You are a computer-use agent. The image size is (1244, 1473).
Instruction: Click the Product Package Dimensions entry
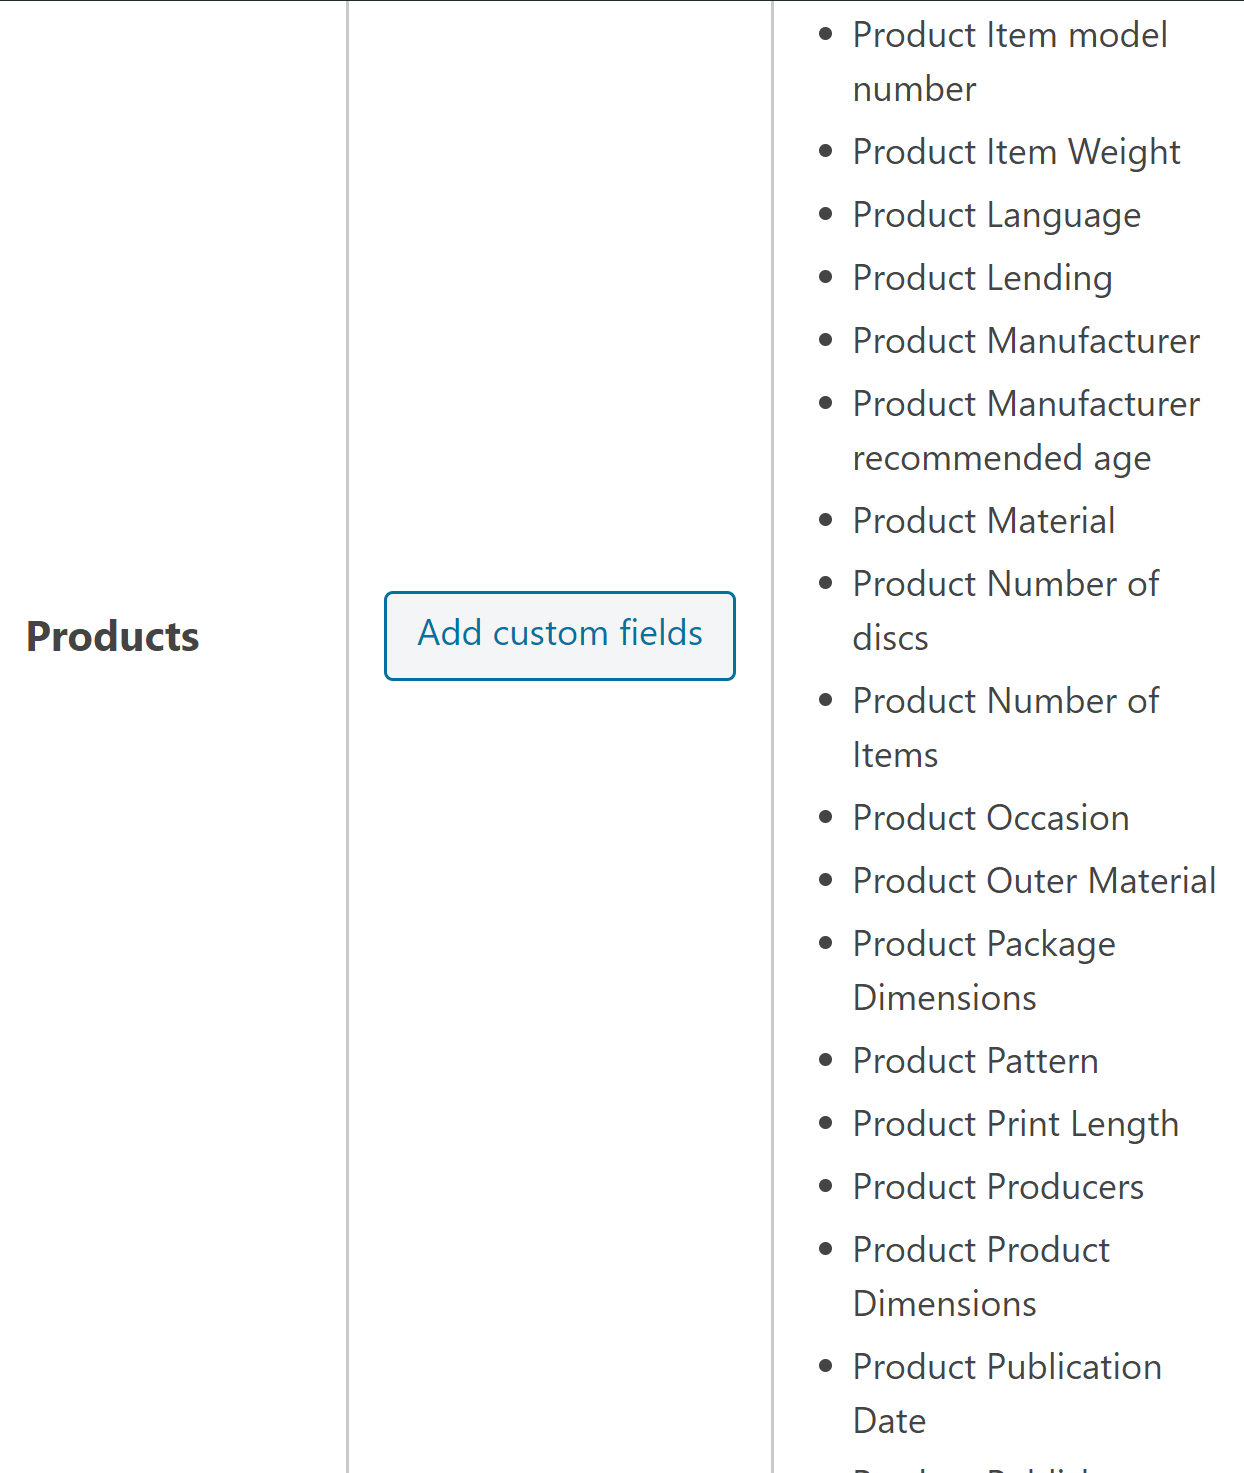pos(984,944)
